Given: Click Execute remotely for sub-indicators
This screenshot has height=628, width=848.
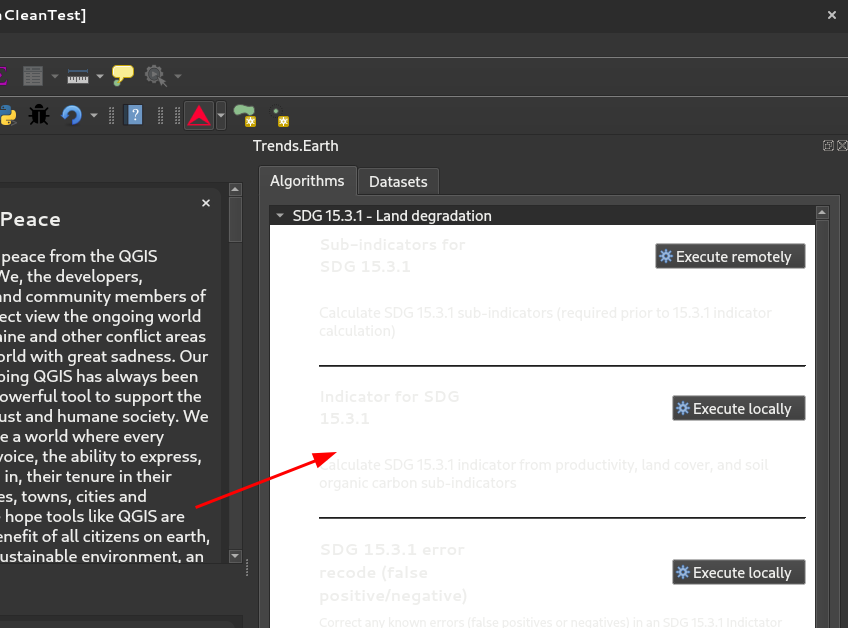Looking at the screenshot, I should pos(730,256).
